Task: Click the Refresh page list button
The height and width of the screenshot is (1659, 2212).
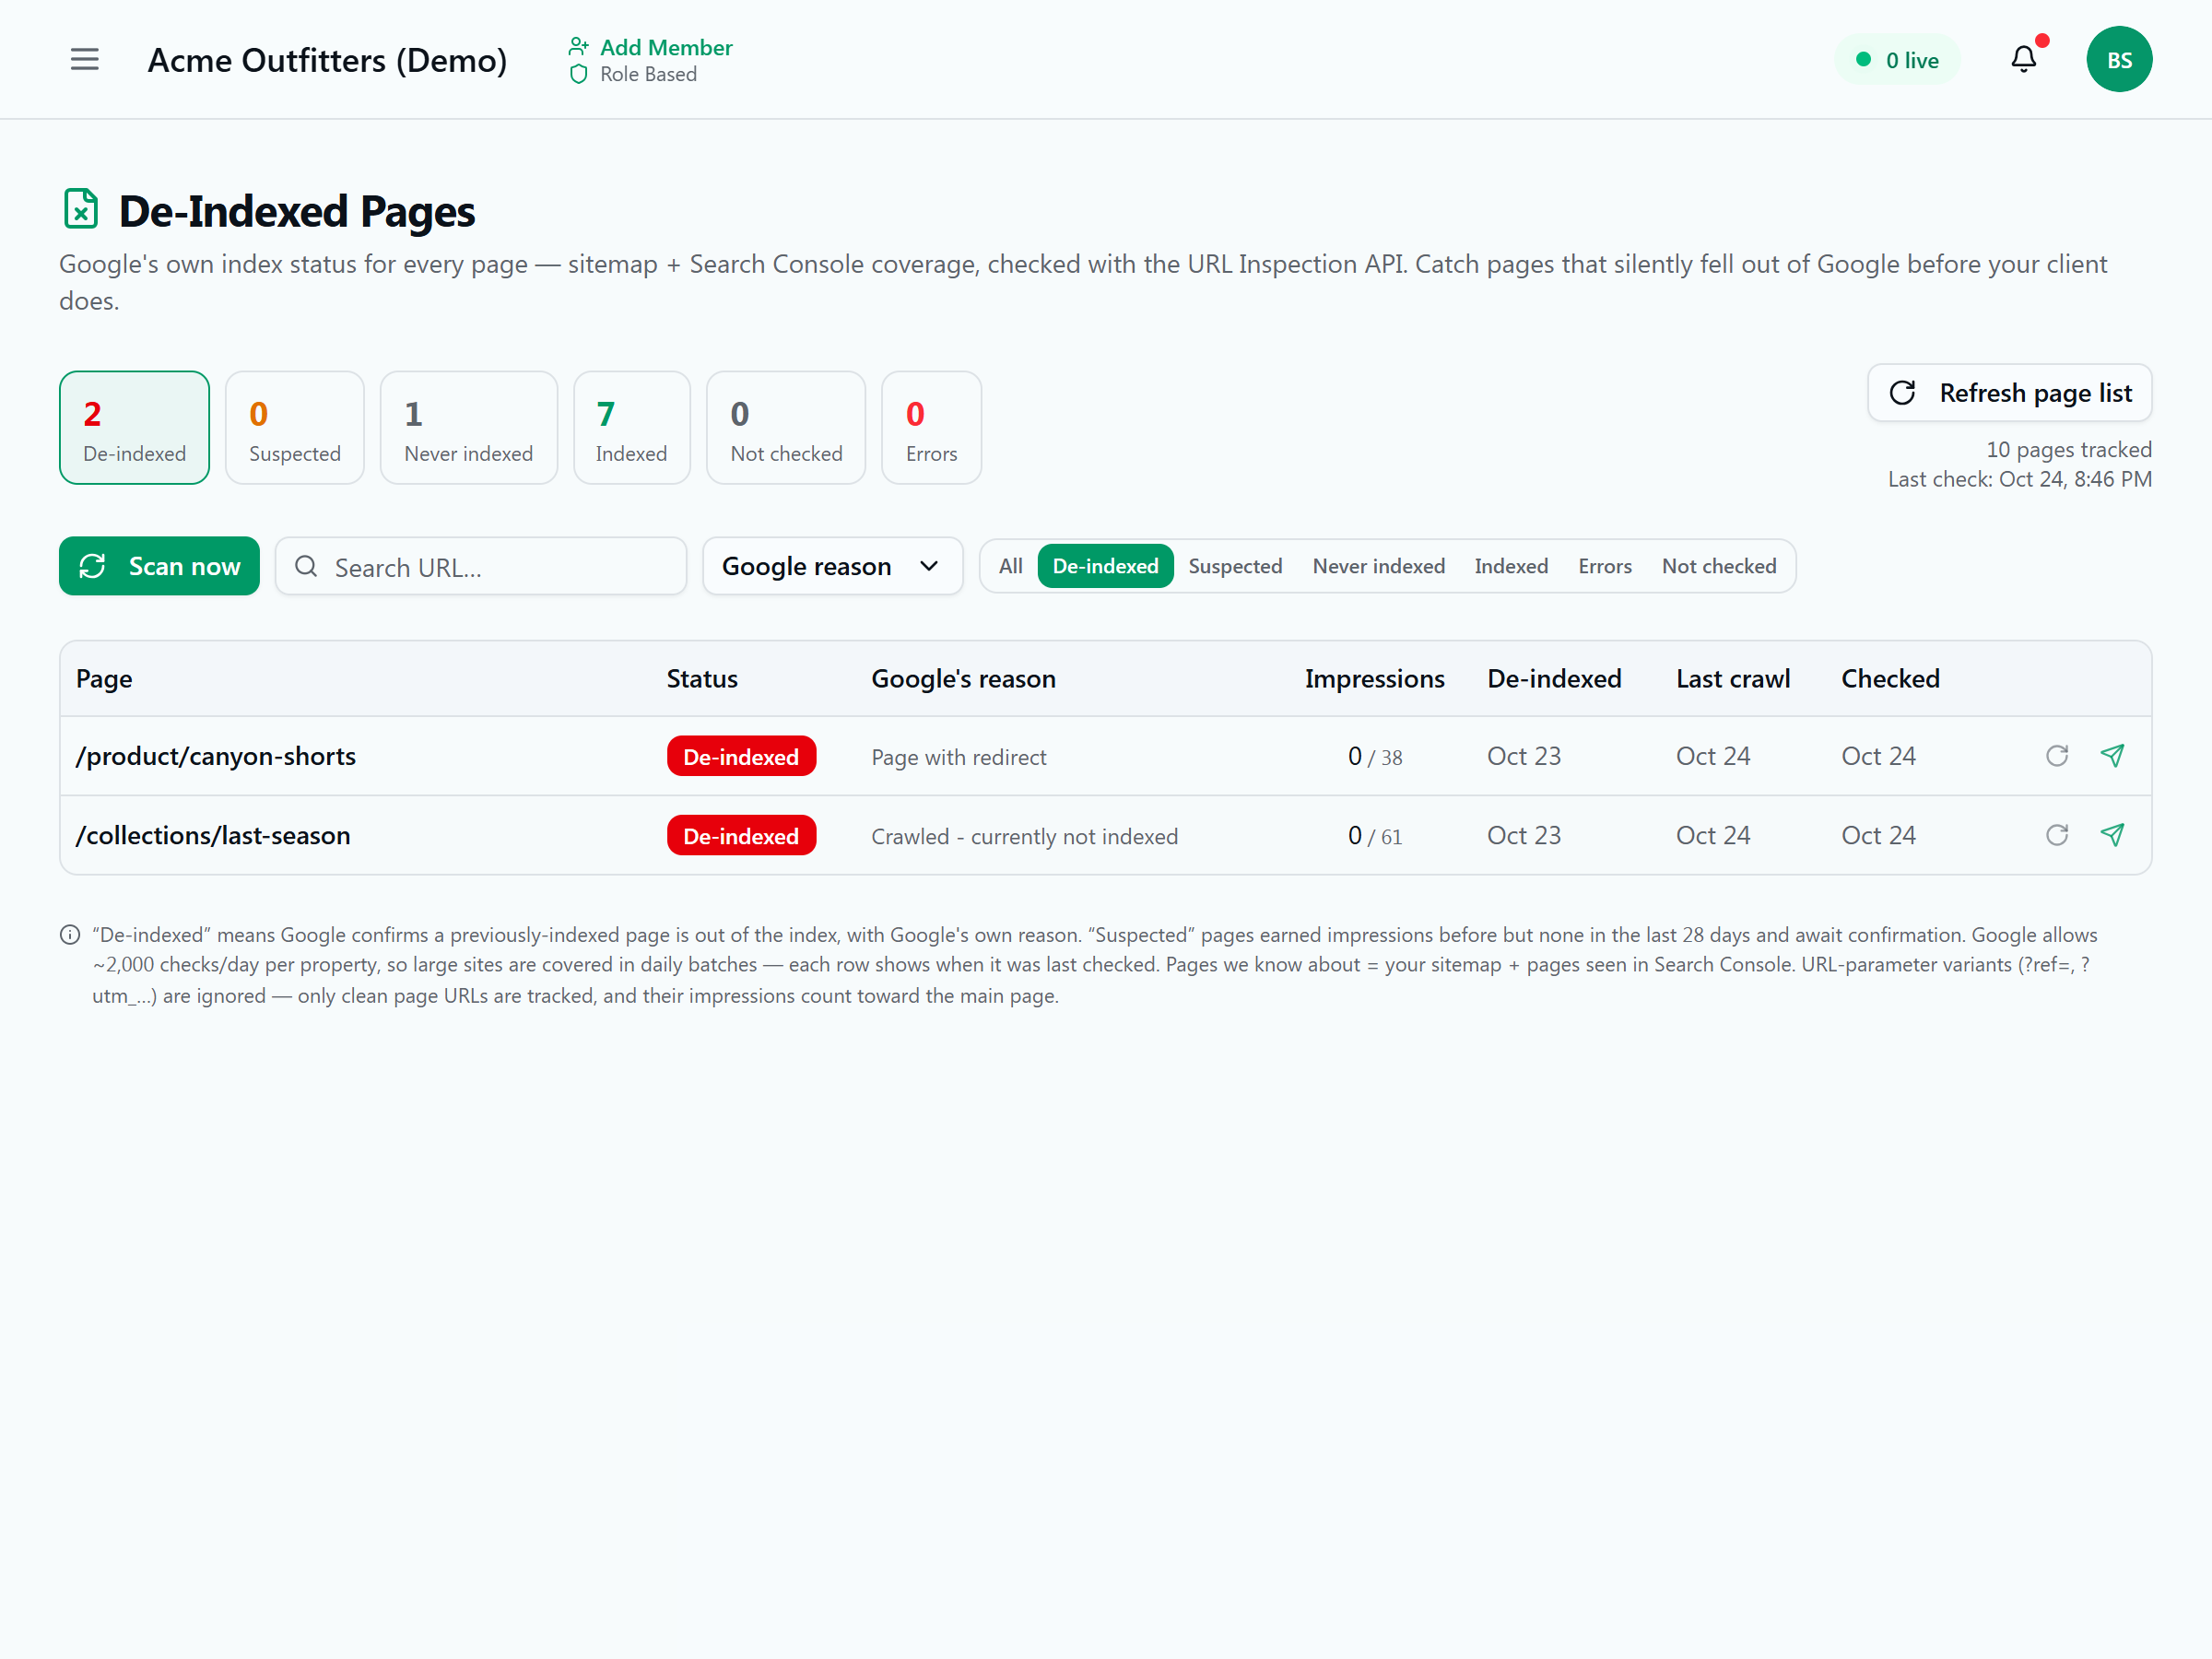Action: pyautogui.click(x=2009, y=393)
